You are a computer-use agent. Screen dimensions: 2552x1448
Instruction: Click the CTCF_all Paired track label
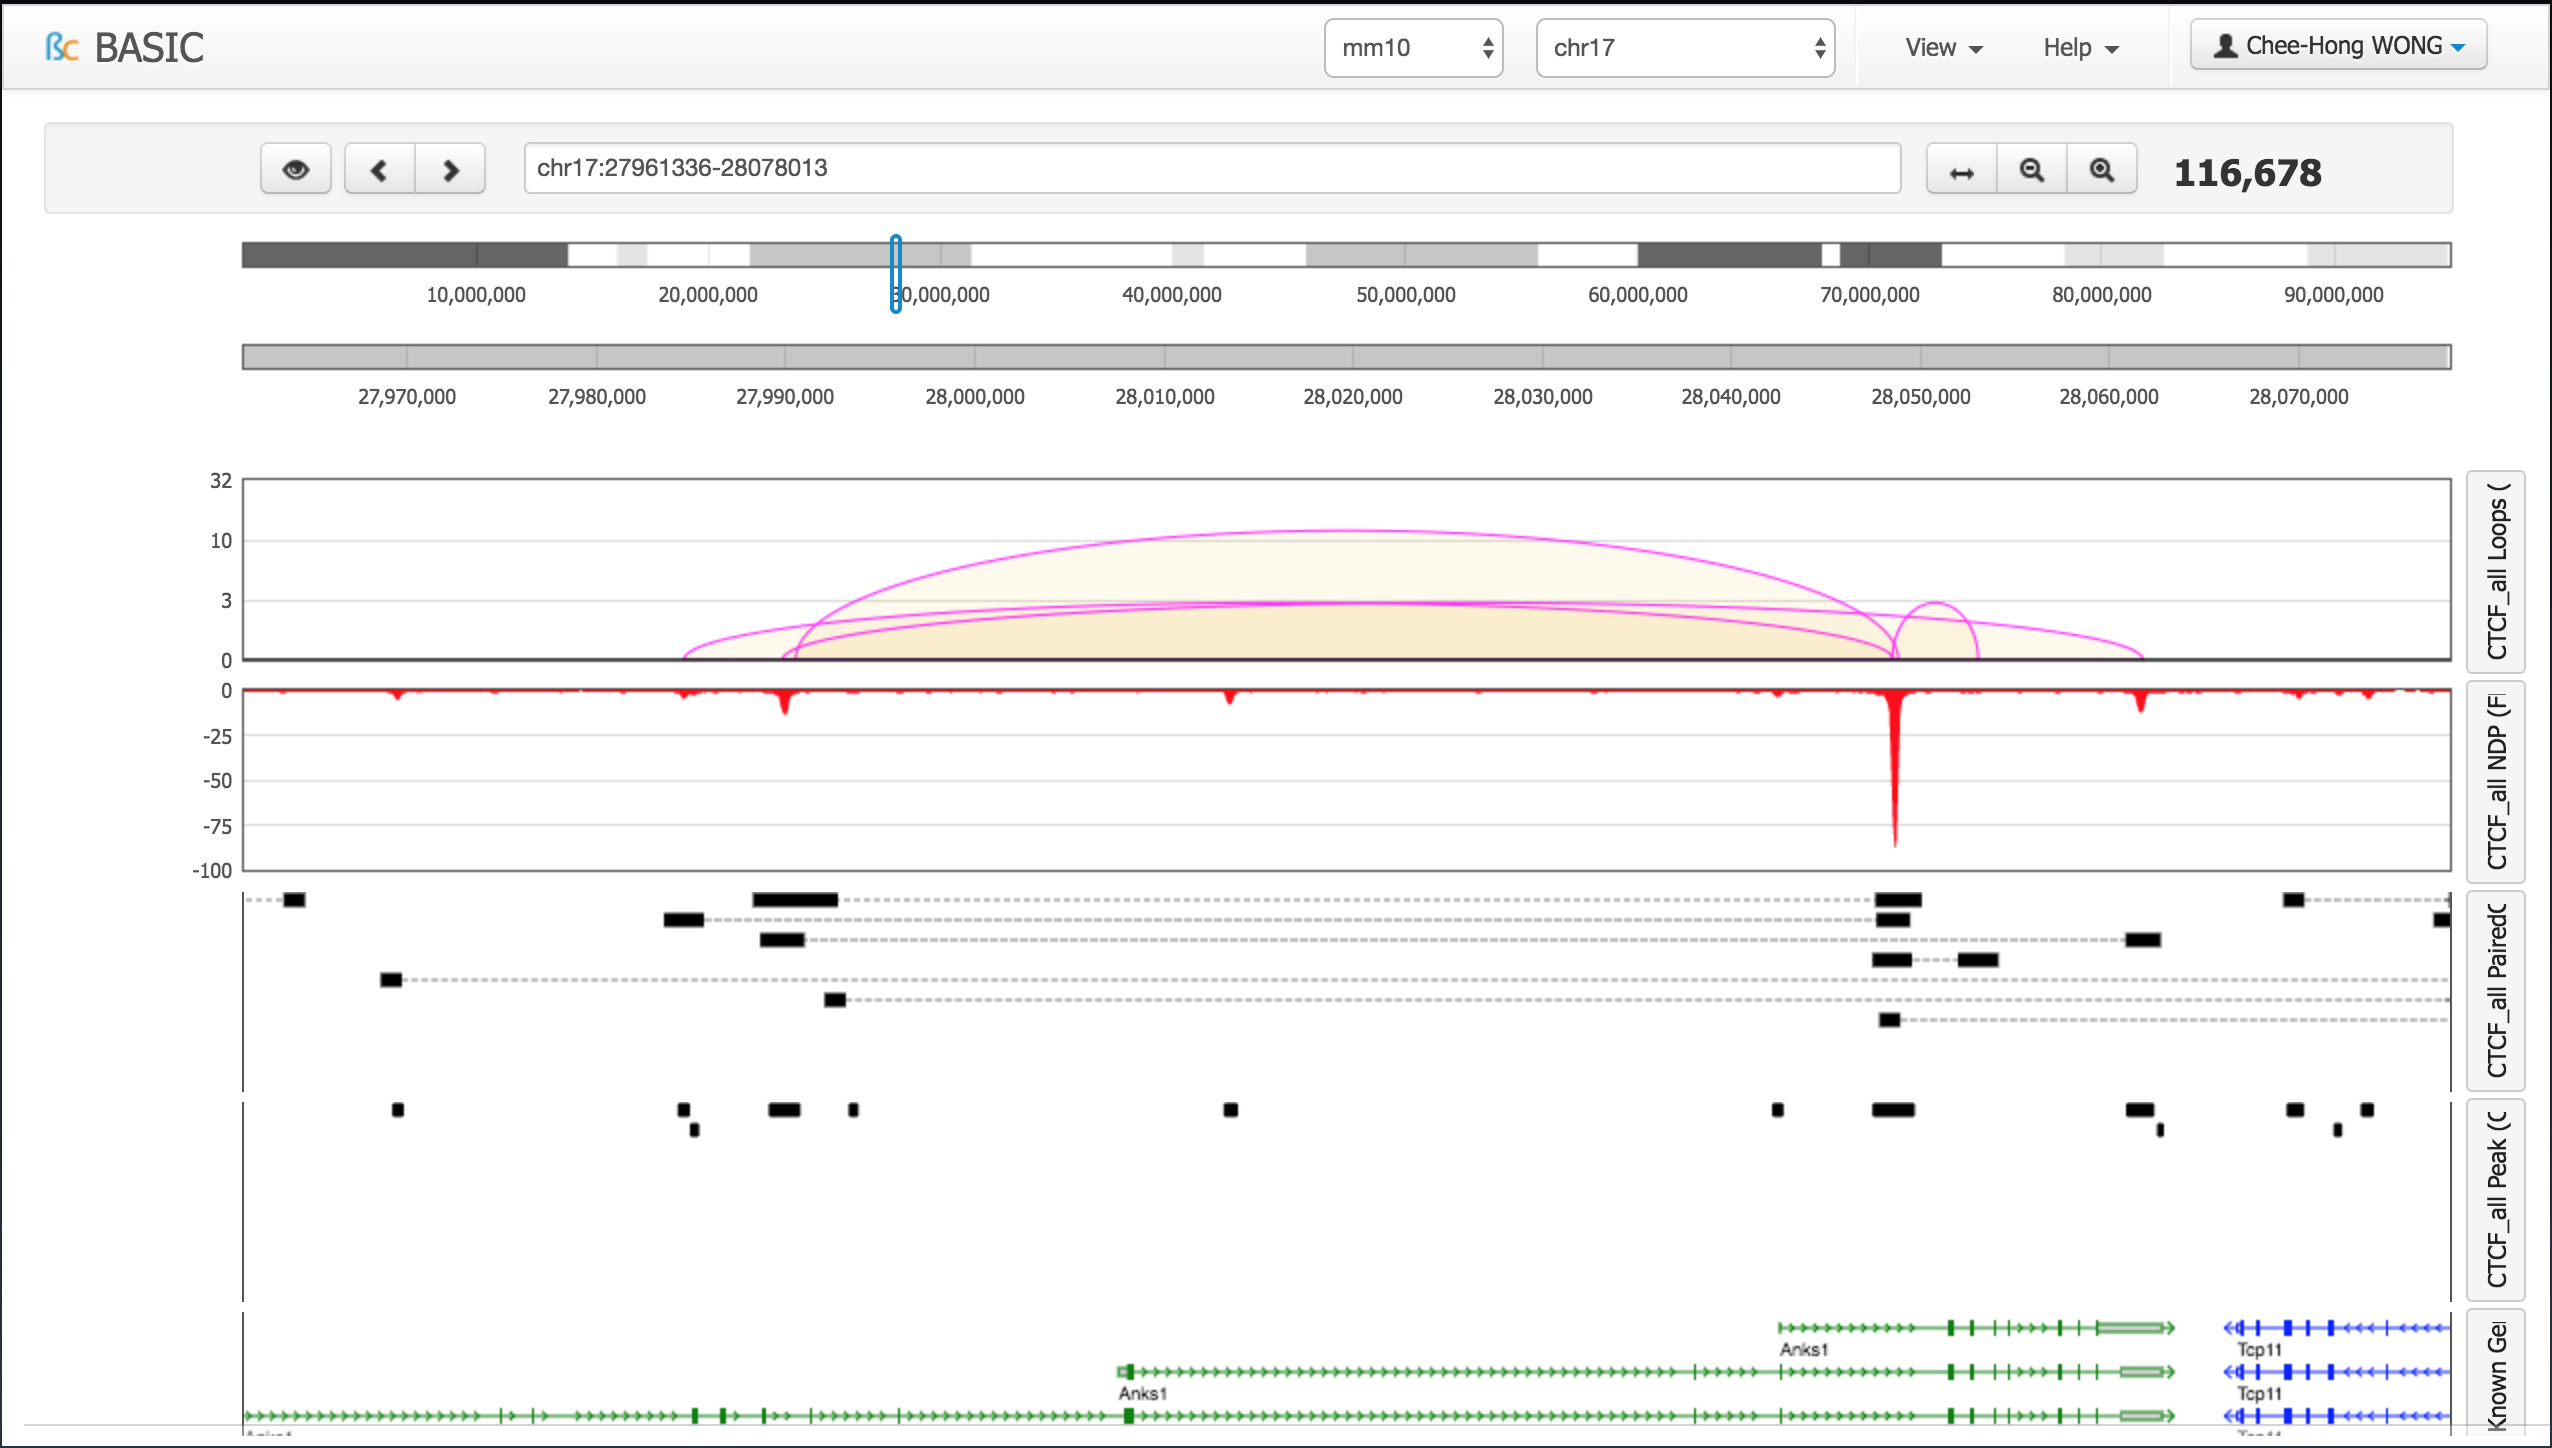click(2496, 990)
